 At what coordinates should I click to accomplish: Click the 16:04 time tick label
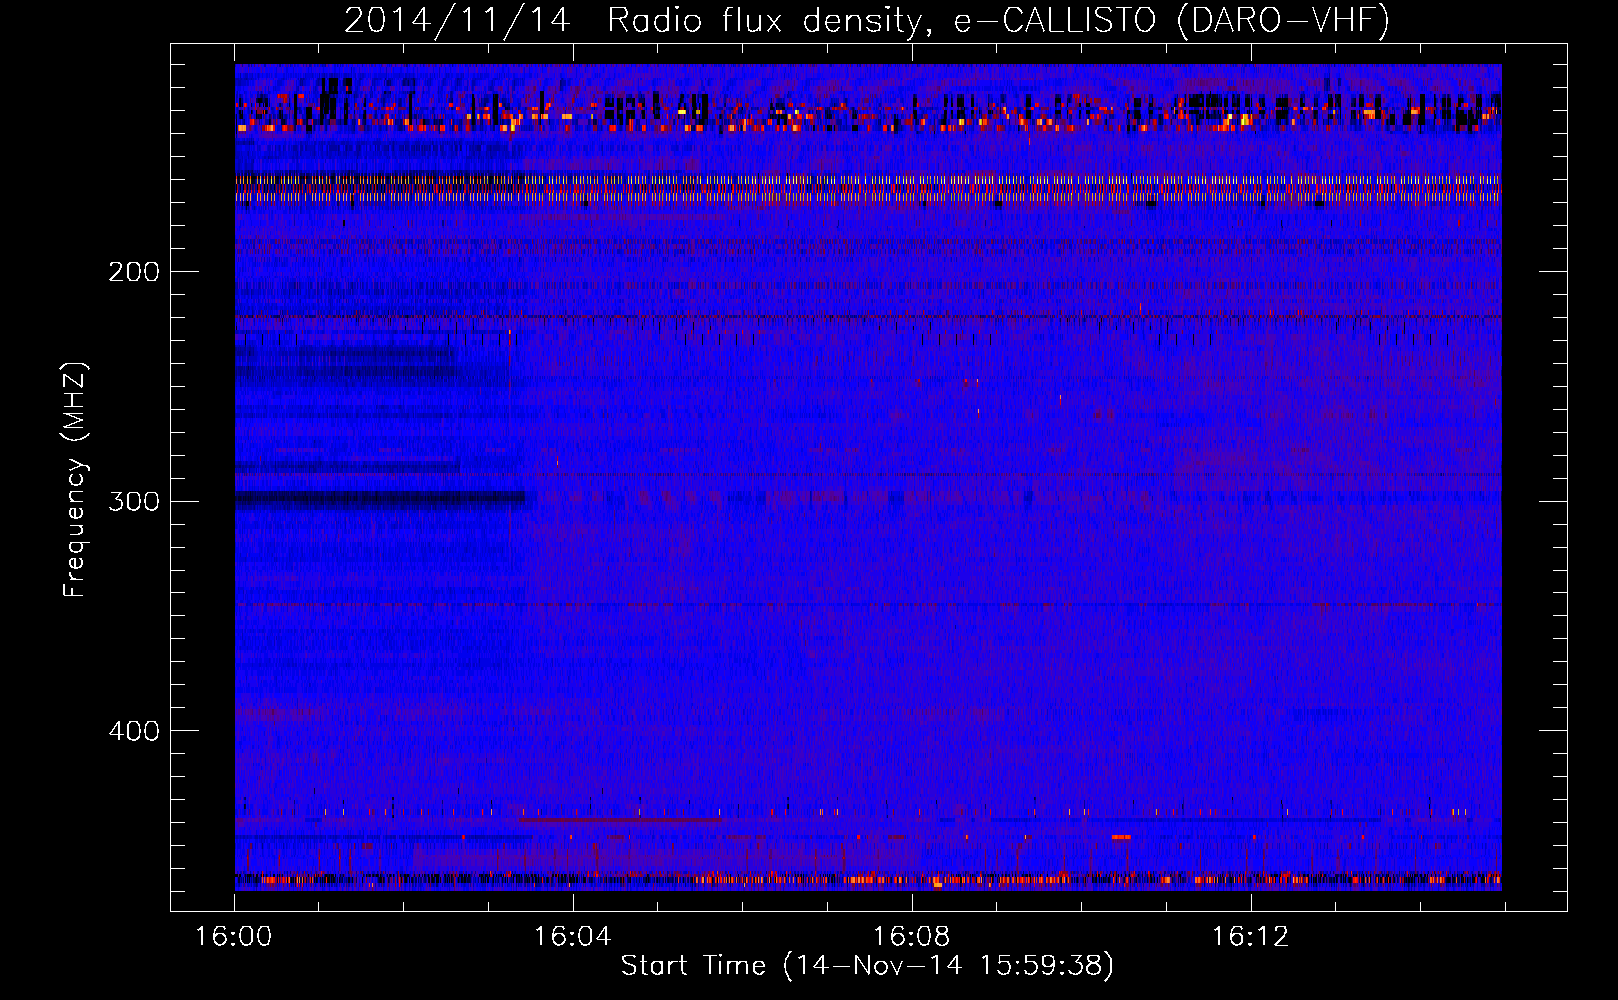coord(573,937)
